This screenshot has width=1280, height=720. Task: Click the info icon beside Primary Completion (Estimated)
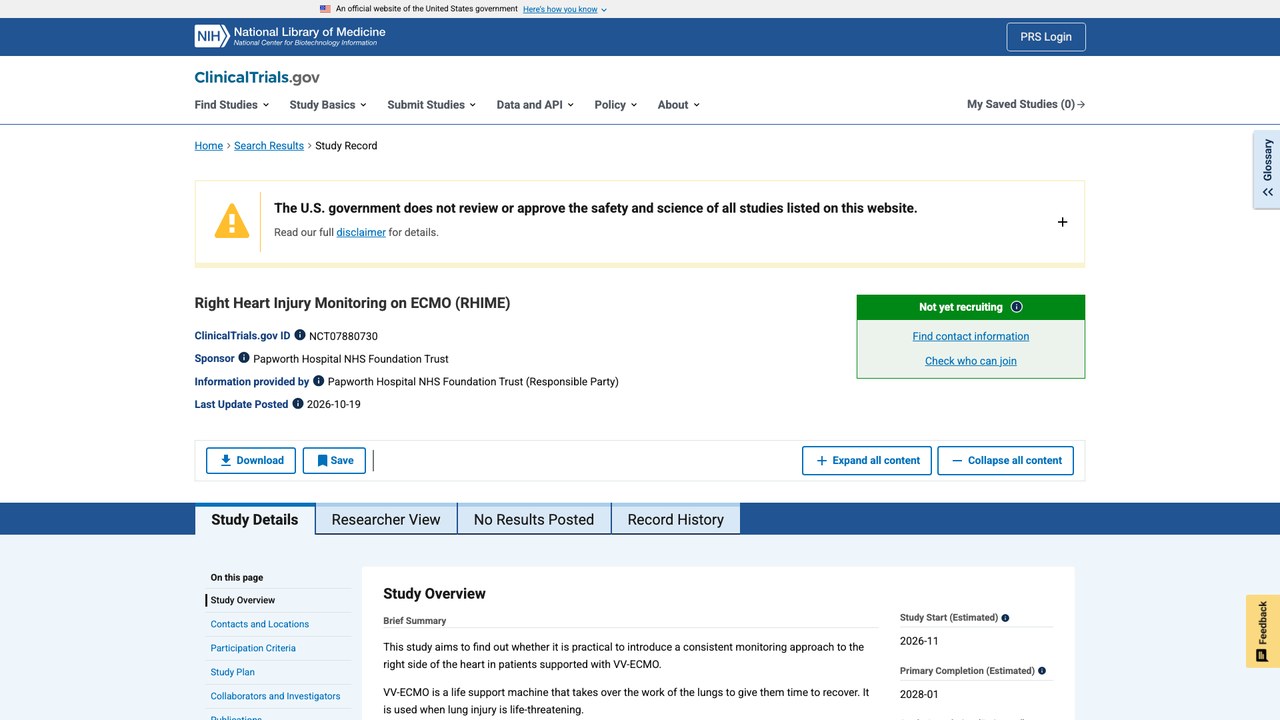[x=1042, y=671]
